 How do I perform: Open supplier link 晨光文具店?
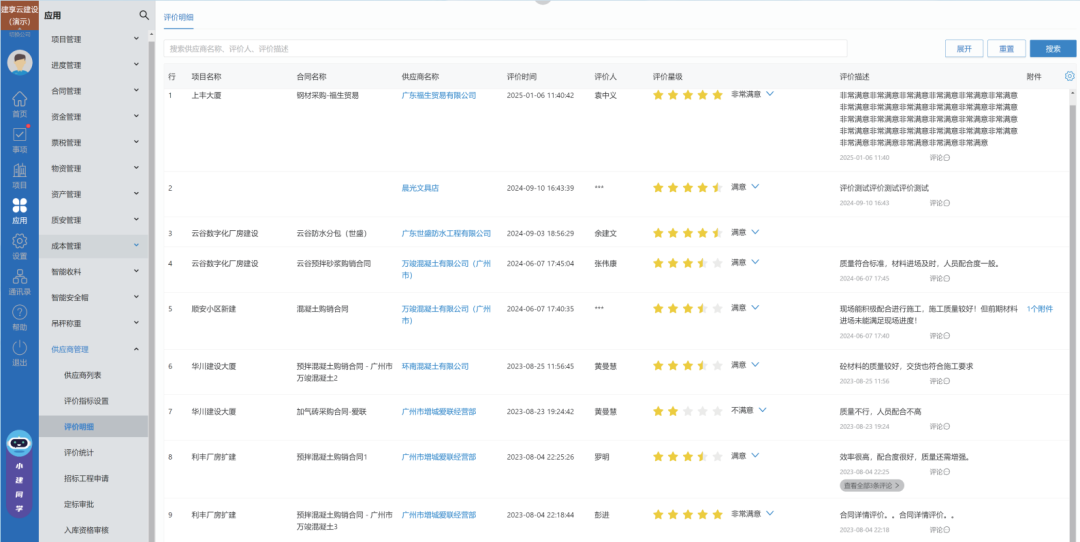[x=420, y=187]
